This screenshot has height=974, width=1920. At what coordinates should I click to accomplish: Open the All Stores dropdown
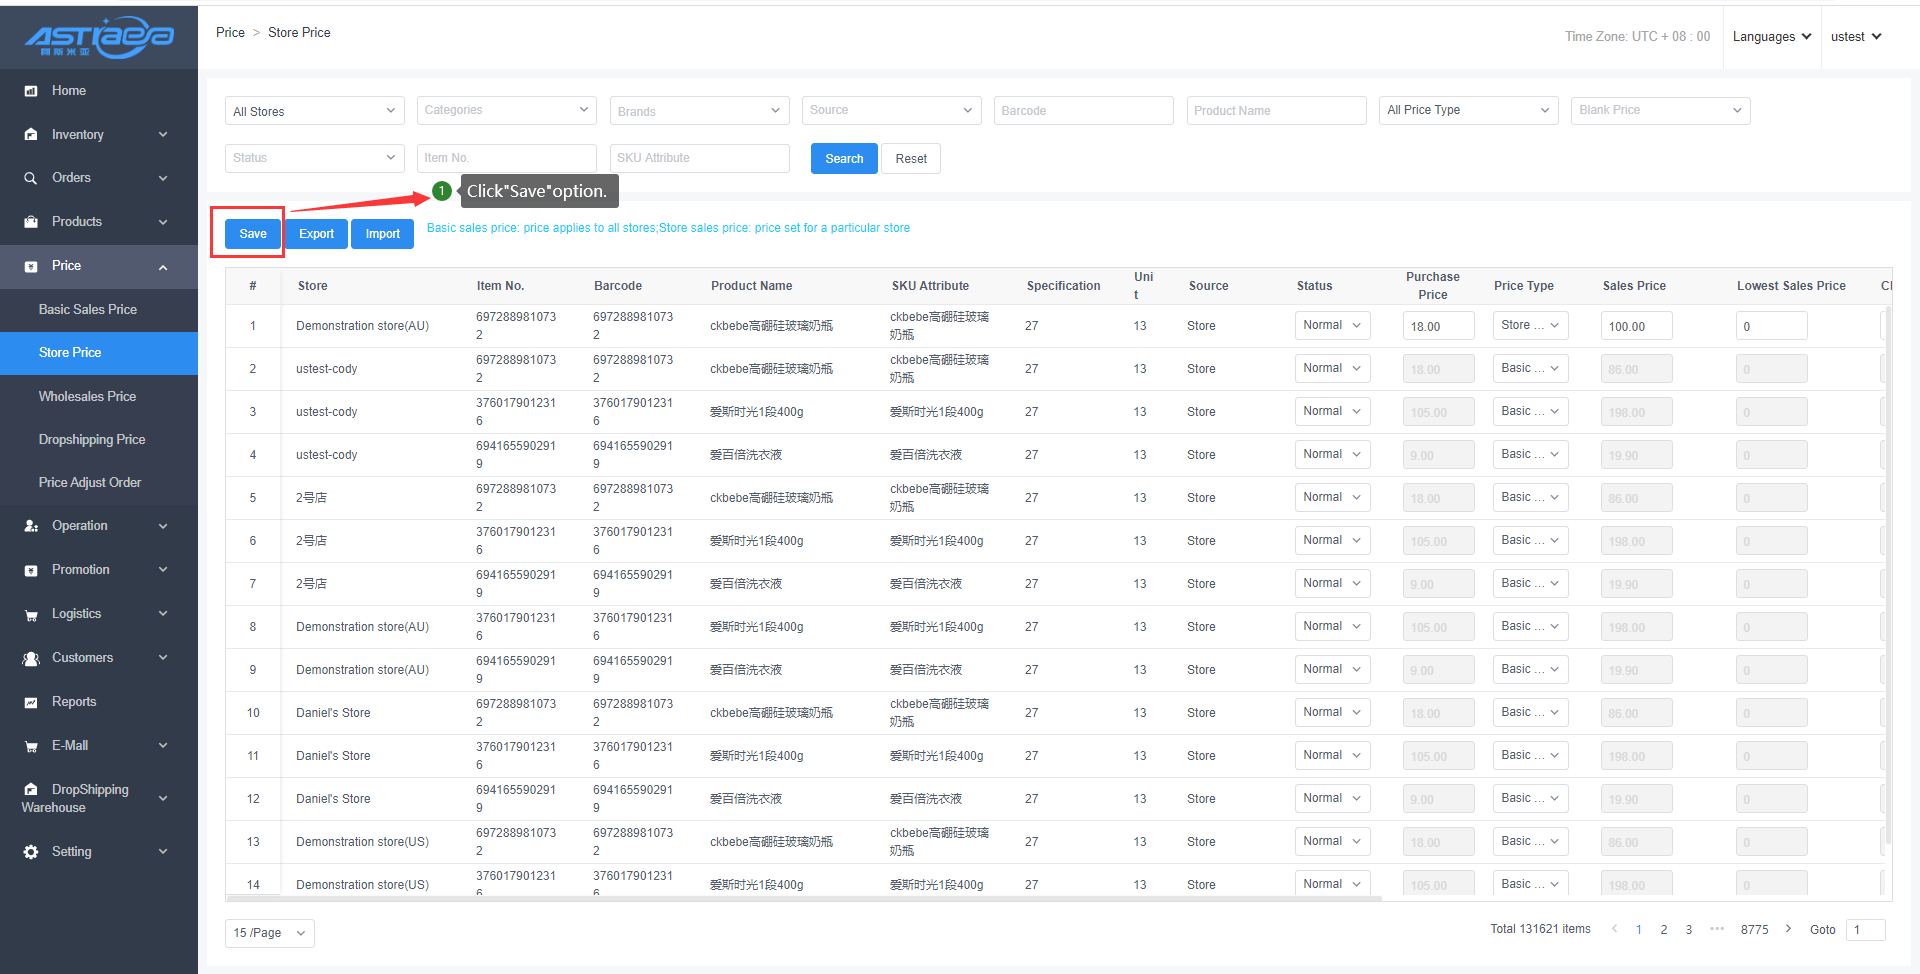pyautogui.click(x=314, y=111)
